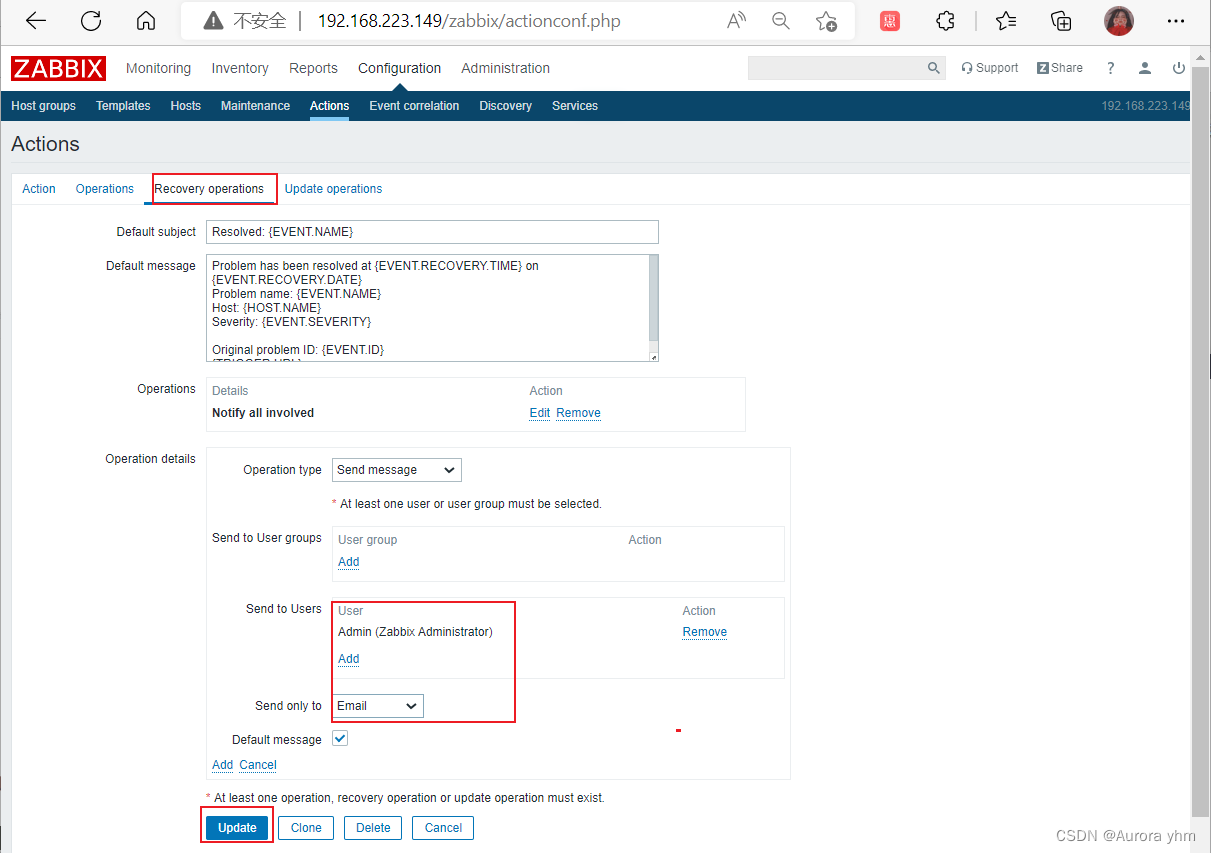Switch to the Update operations tab
This screenshot has width=1211, height=853.
tap(333, 189)
